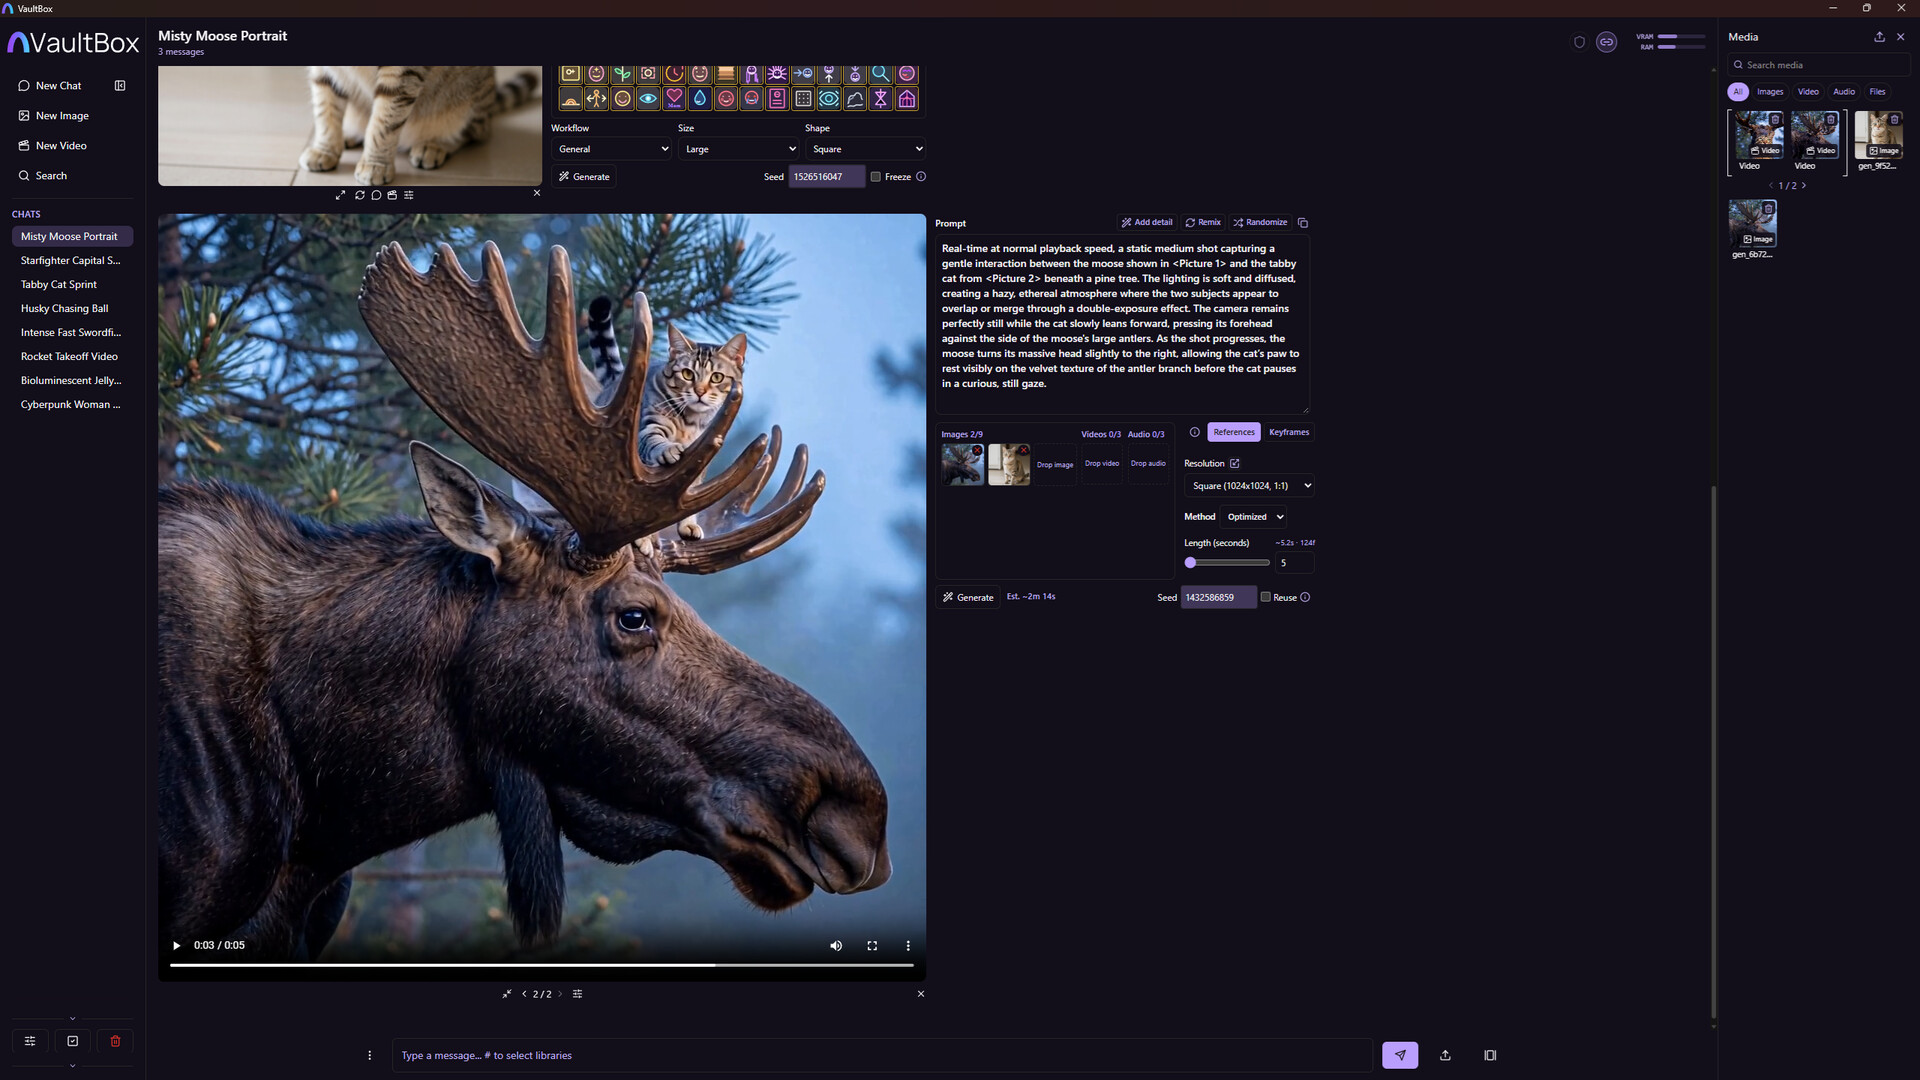The height and width of the screenshot is (1080, 1920).
Task: Enable the Freeze seed checkbox
Action: (x=876, y=177)
